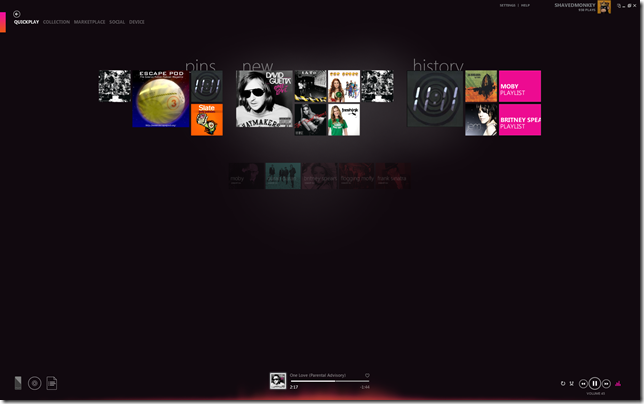Open now playing album art thumbnail

[278, 381]
